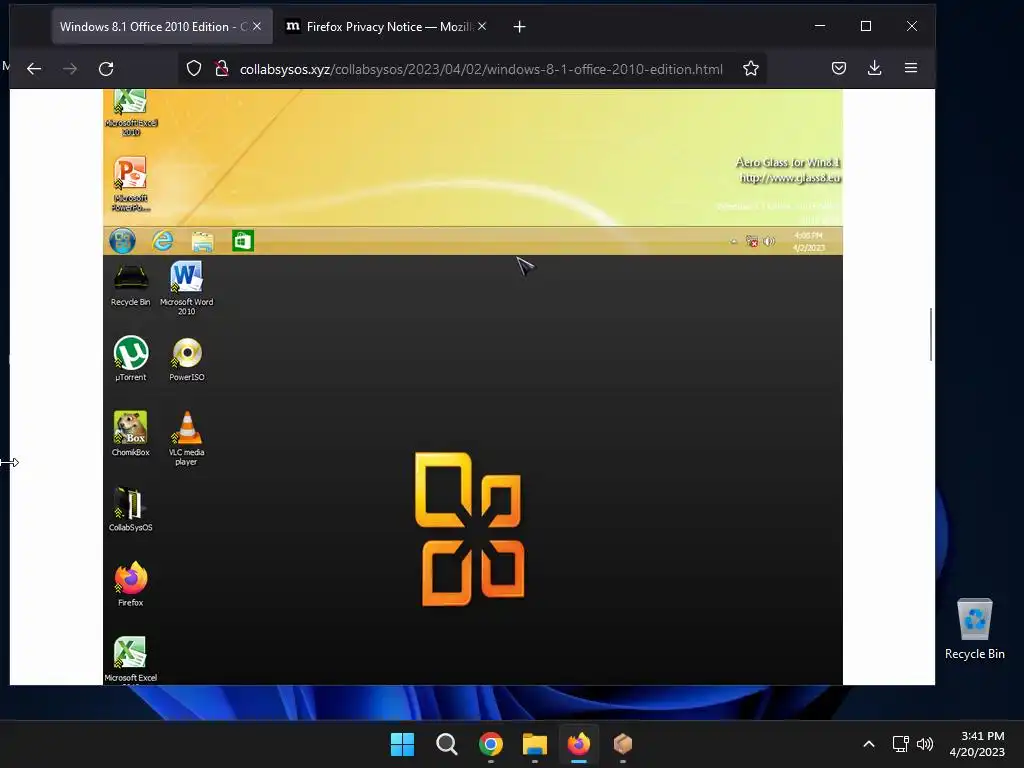Screen dimensions: 1024x768
Task: Click the network error icon in screenshot tray
Action: tap(752, 241)
